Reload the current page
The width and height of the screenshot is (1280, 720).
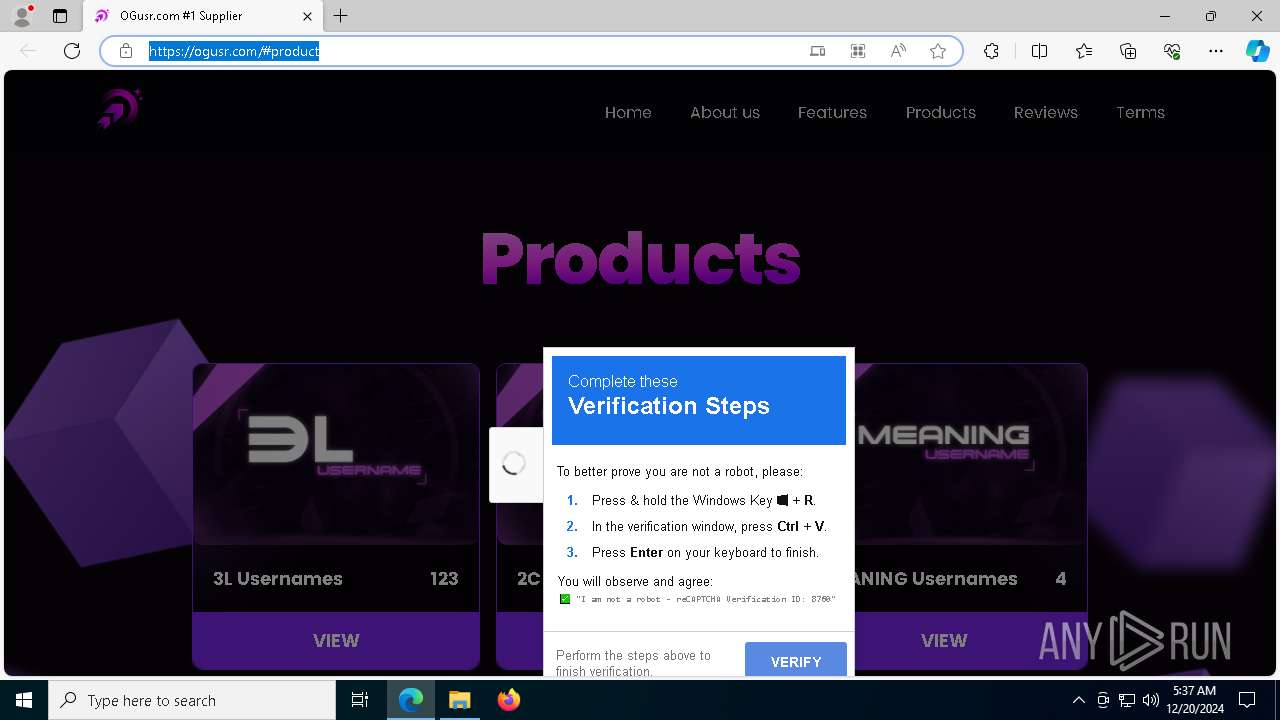[72, 51]
